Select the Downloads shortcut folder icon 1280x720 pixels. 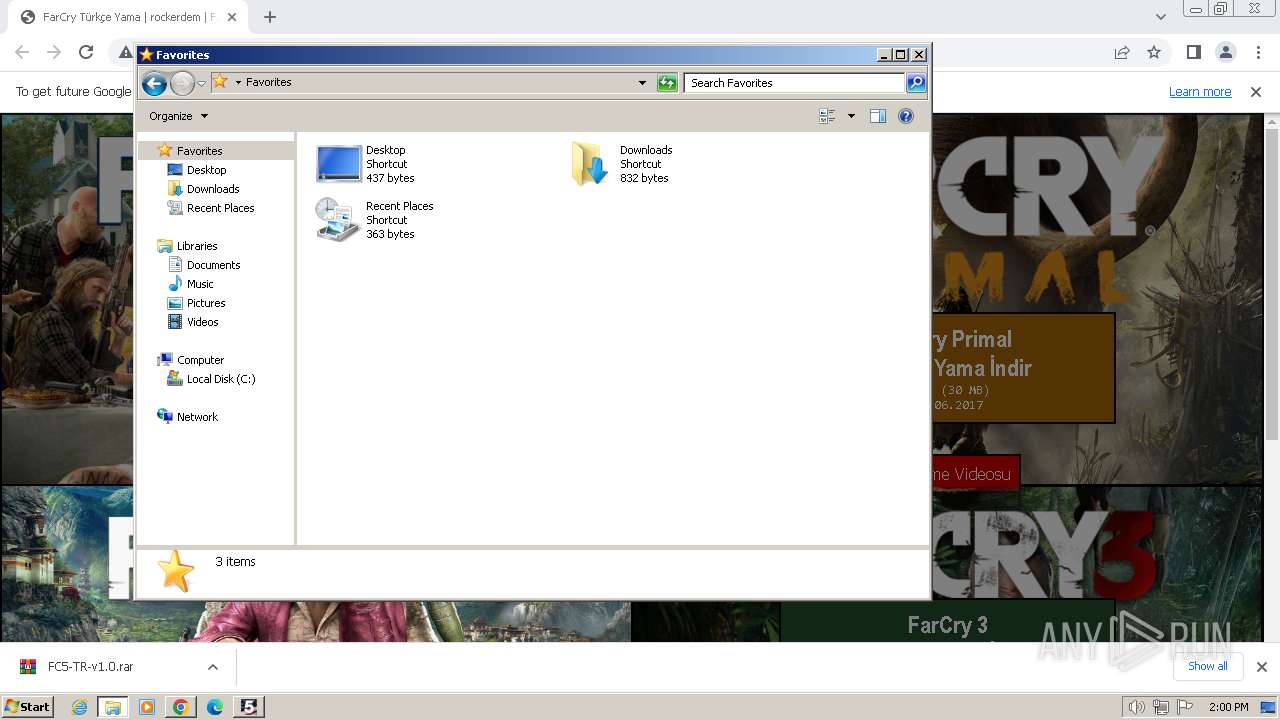coord(590,163)
